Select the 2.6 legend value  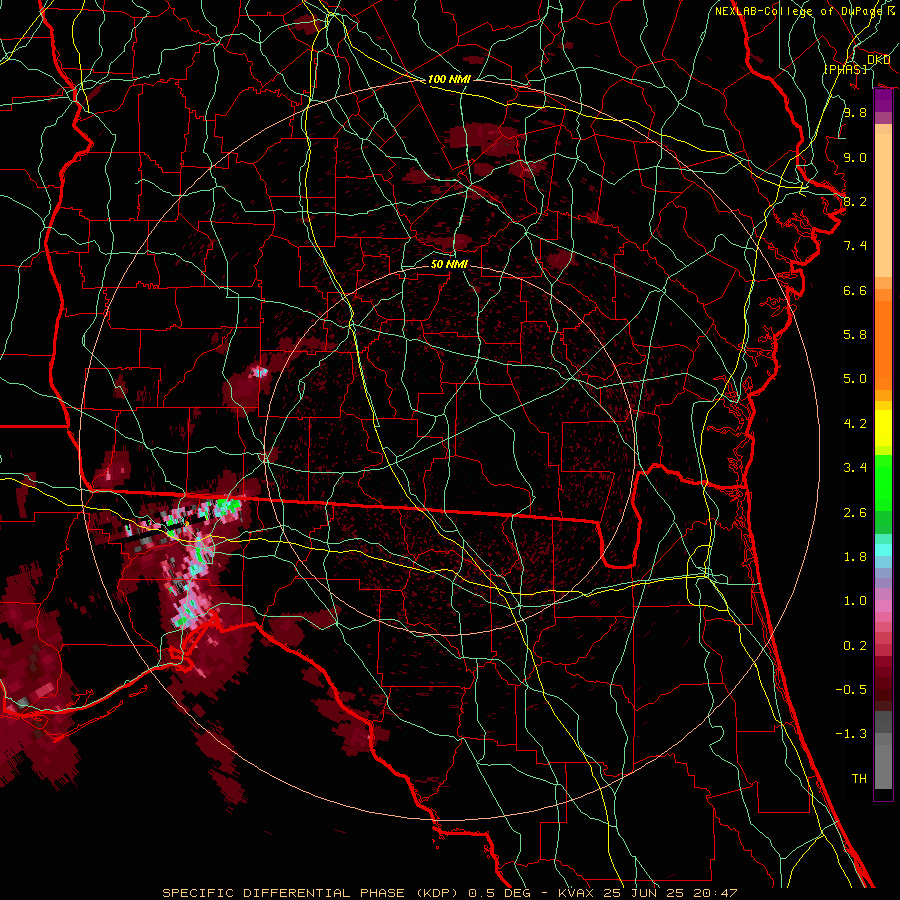coord(855,513)
